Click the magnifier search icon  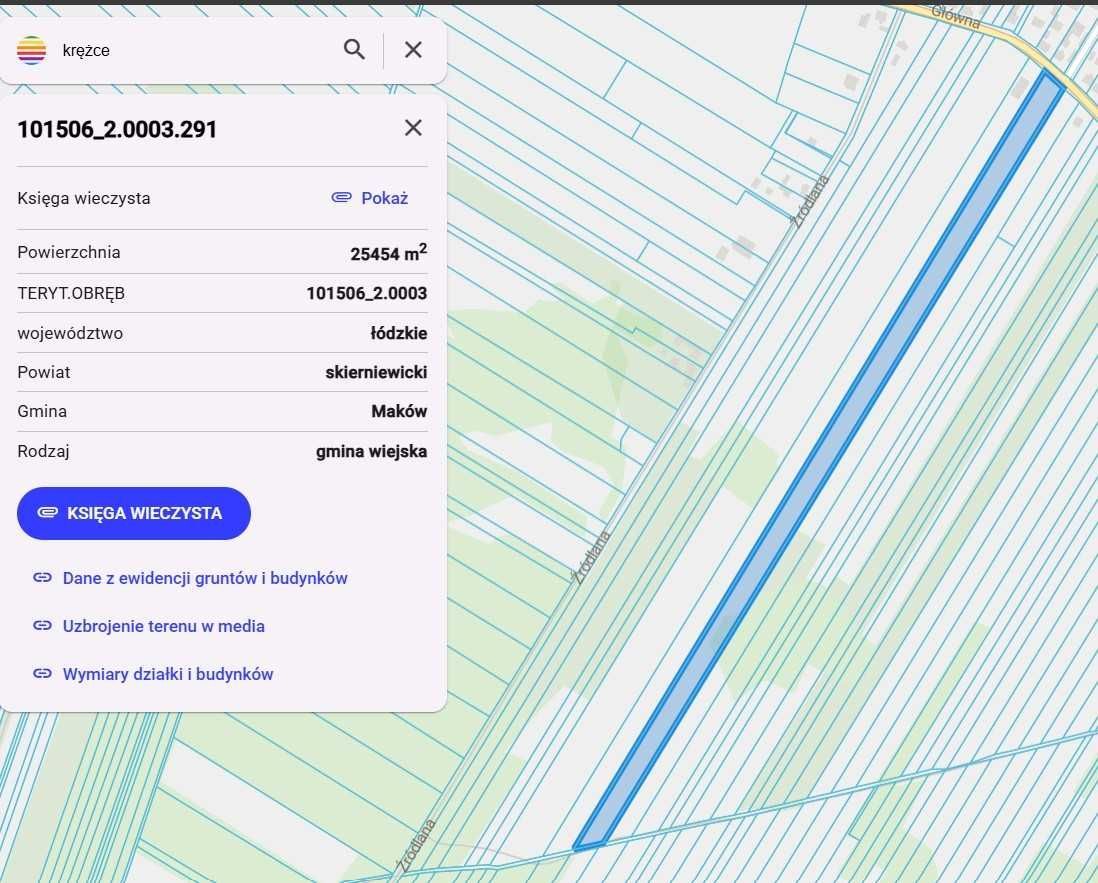pyautogui.click(x=354, y=50)
